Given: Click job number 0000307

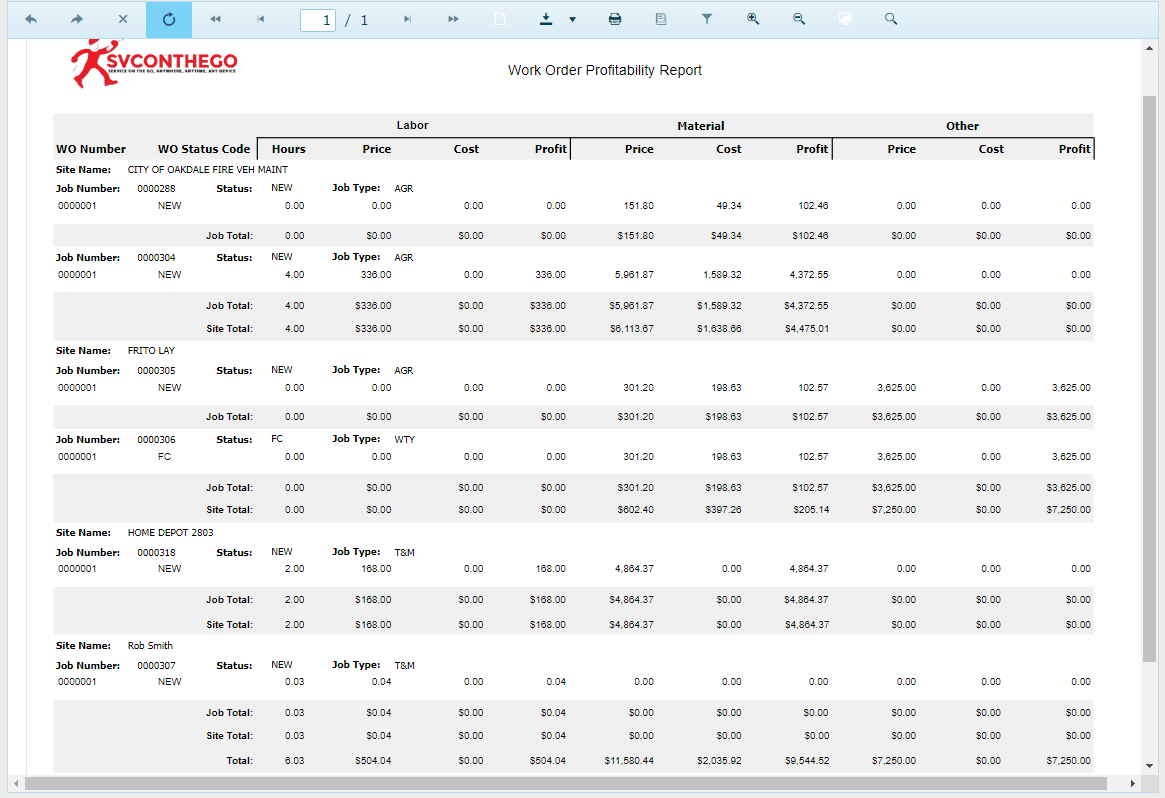Looking at the screenshot, I should (x=156, y=665).
